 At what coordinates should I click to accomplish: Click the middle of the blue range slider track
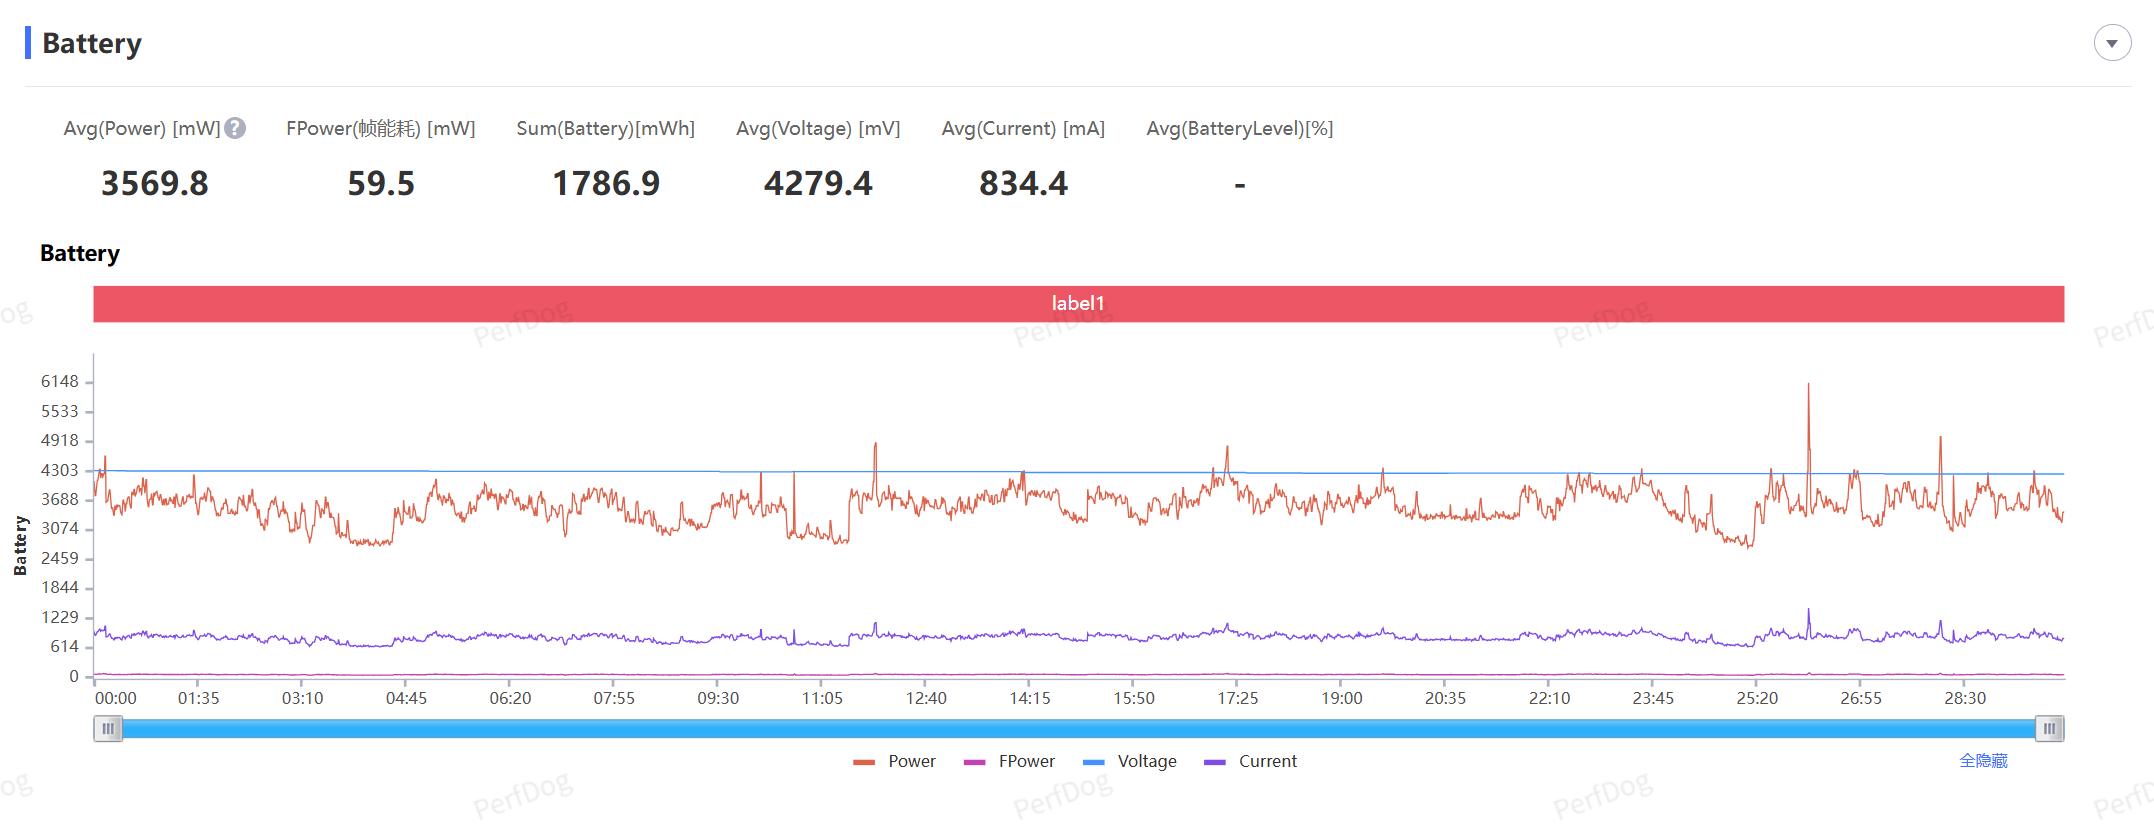tap(1078, 729)
